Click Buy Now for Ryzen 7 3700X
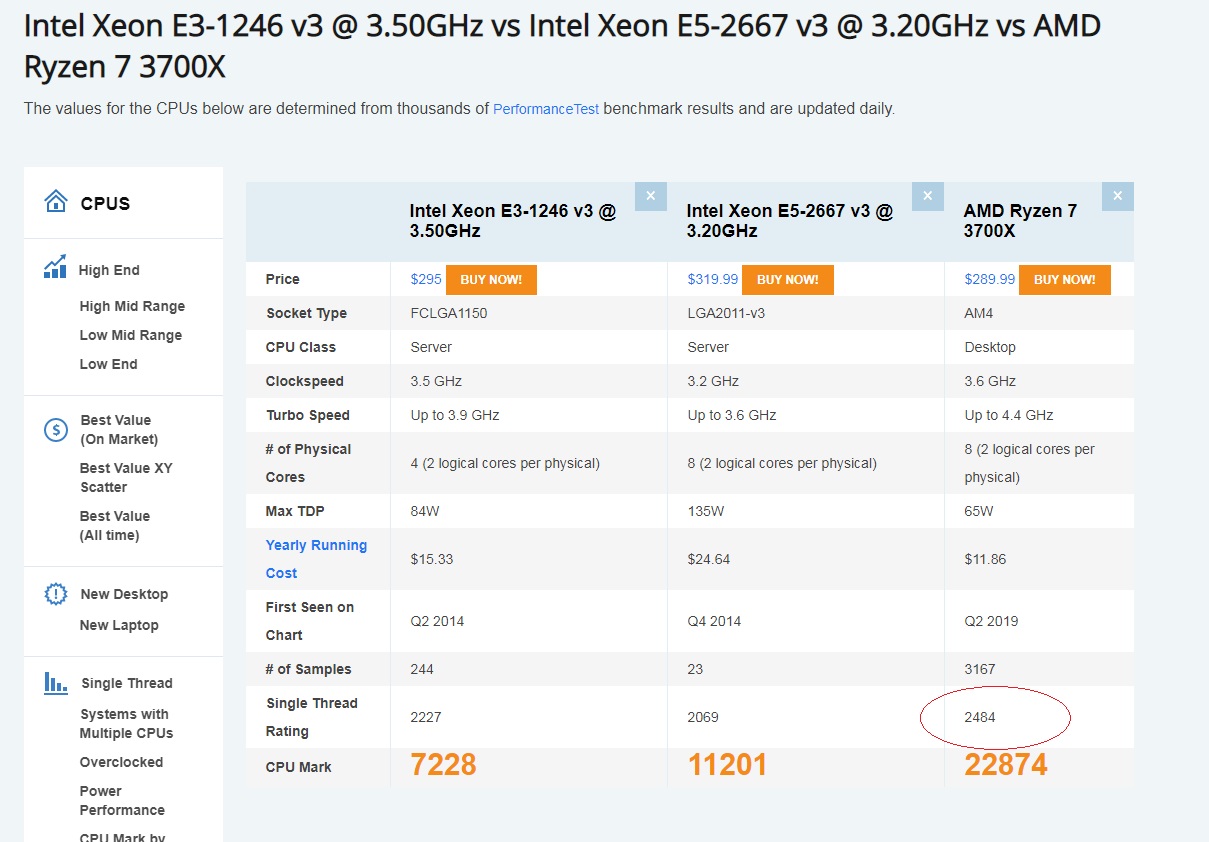The image size is (1209, 842). (1065, 280)
